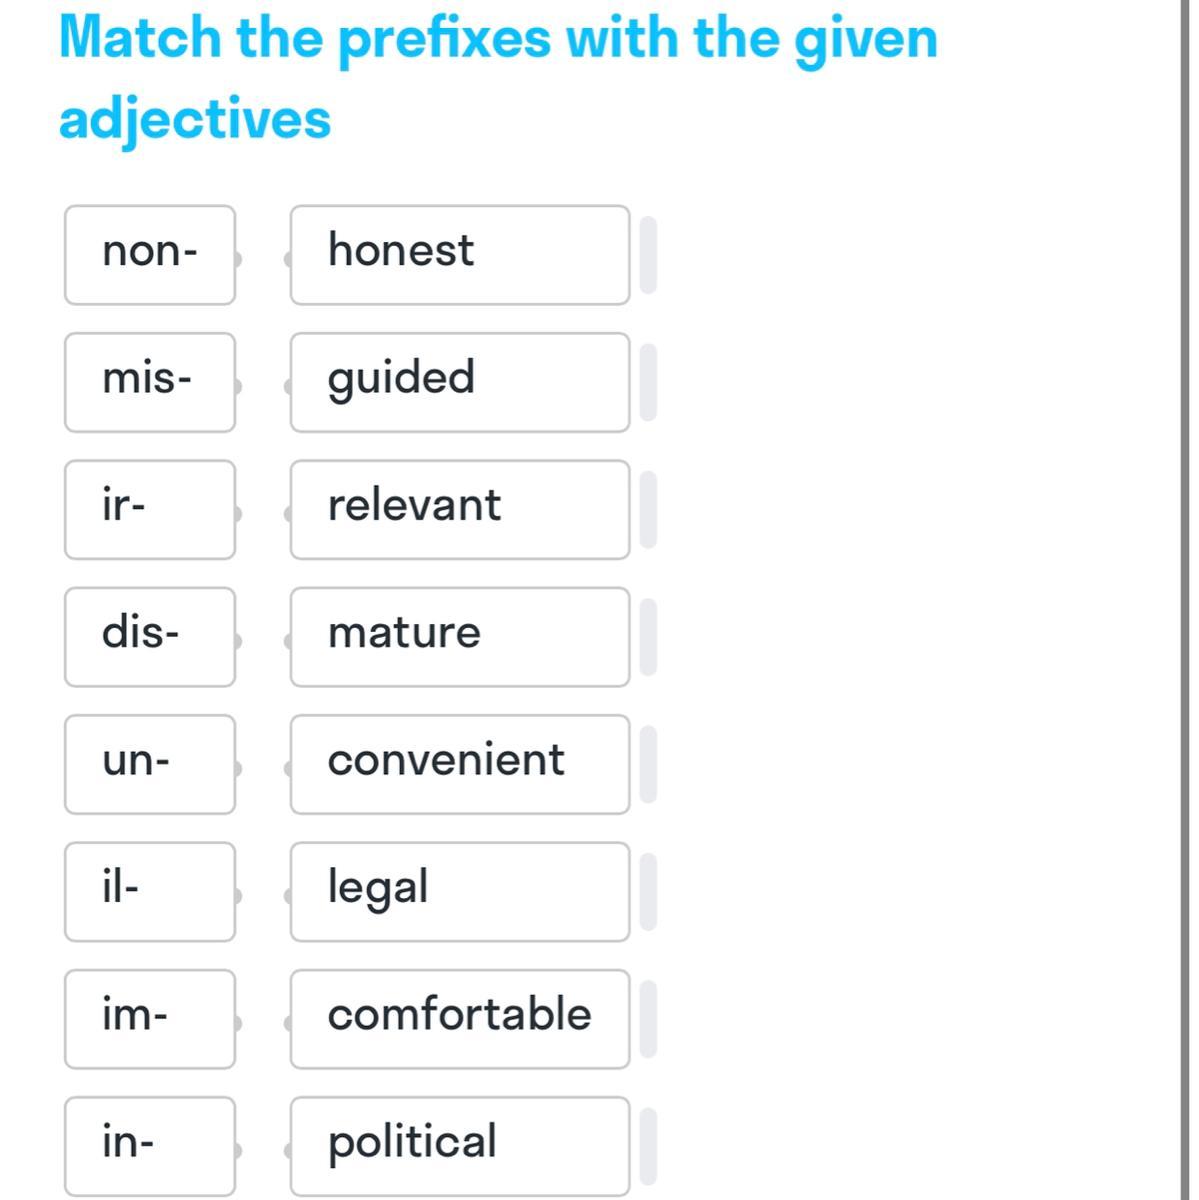
Task: Pick the 'ir-' prefix tile
Action: point(150,509)
